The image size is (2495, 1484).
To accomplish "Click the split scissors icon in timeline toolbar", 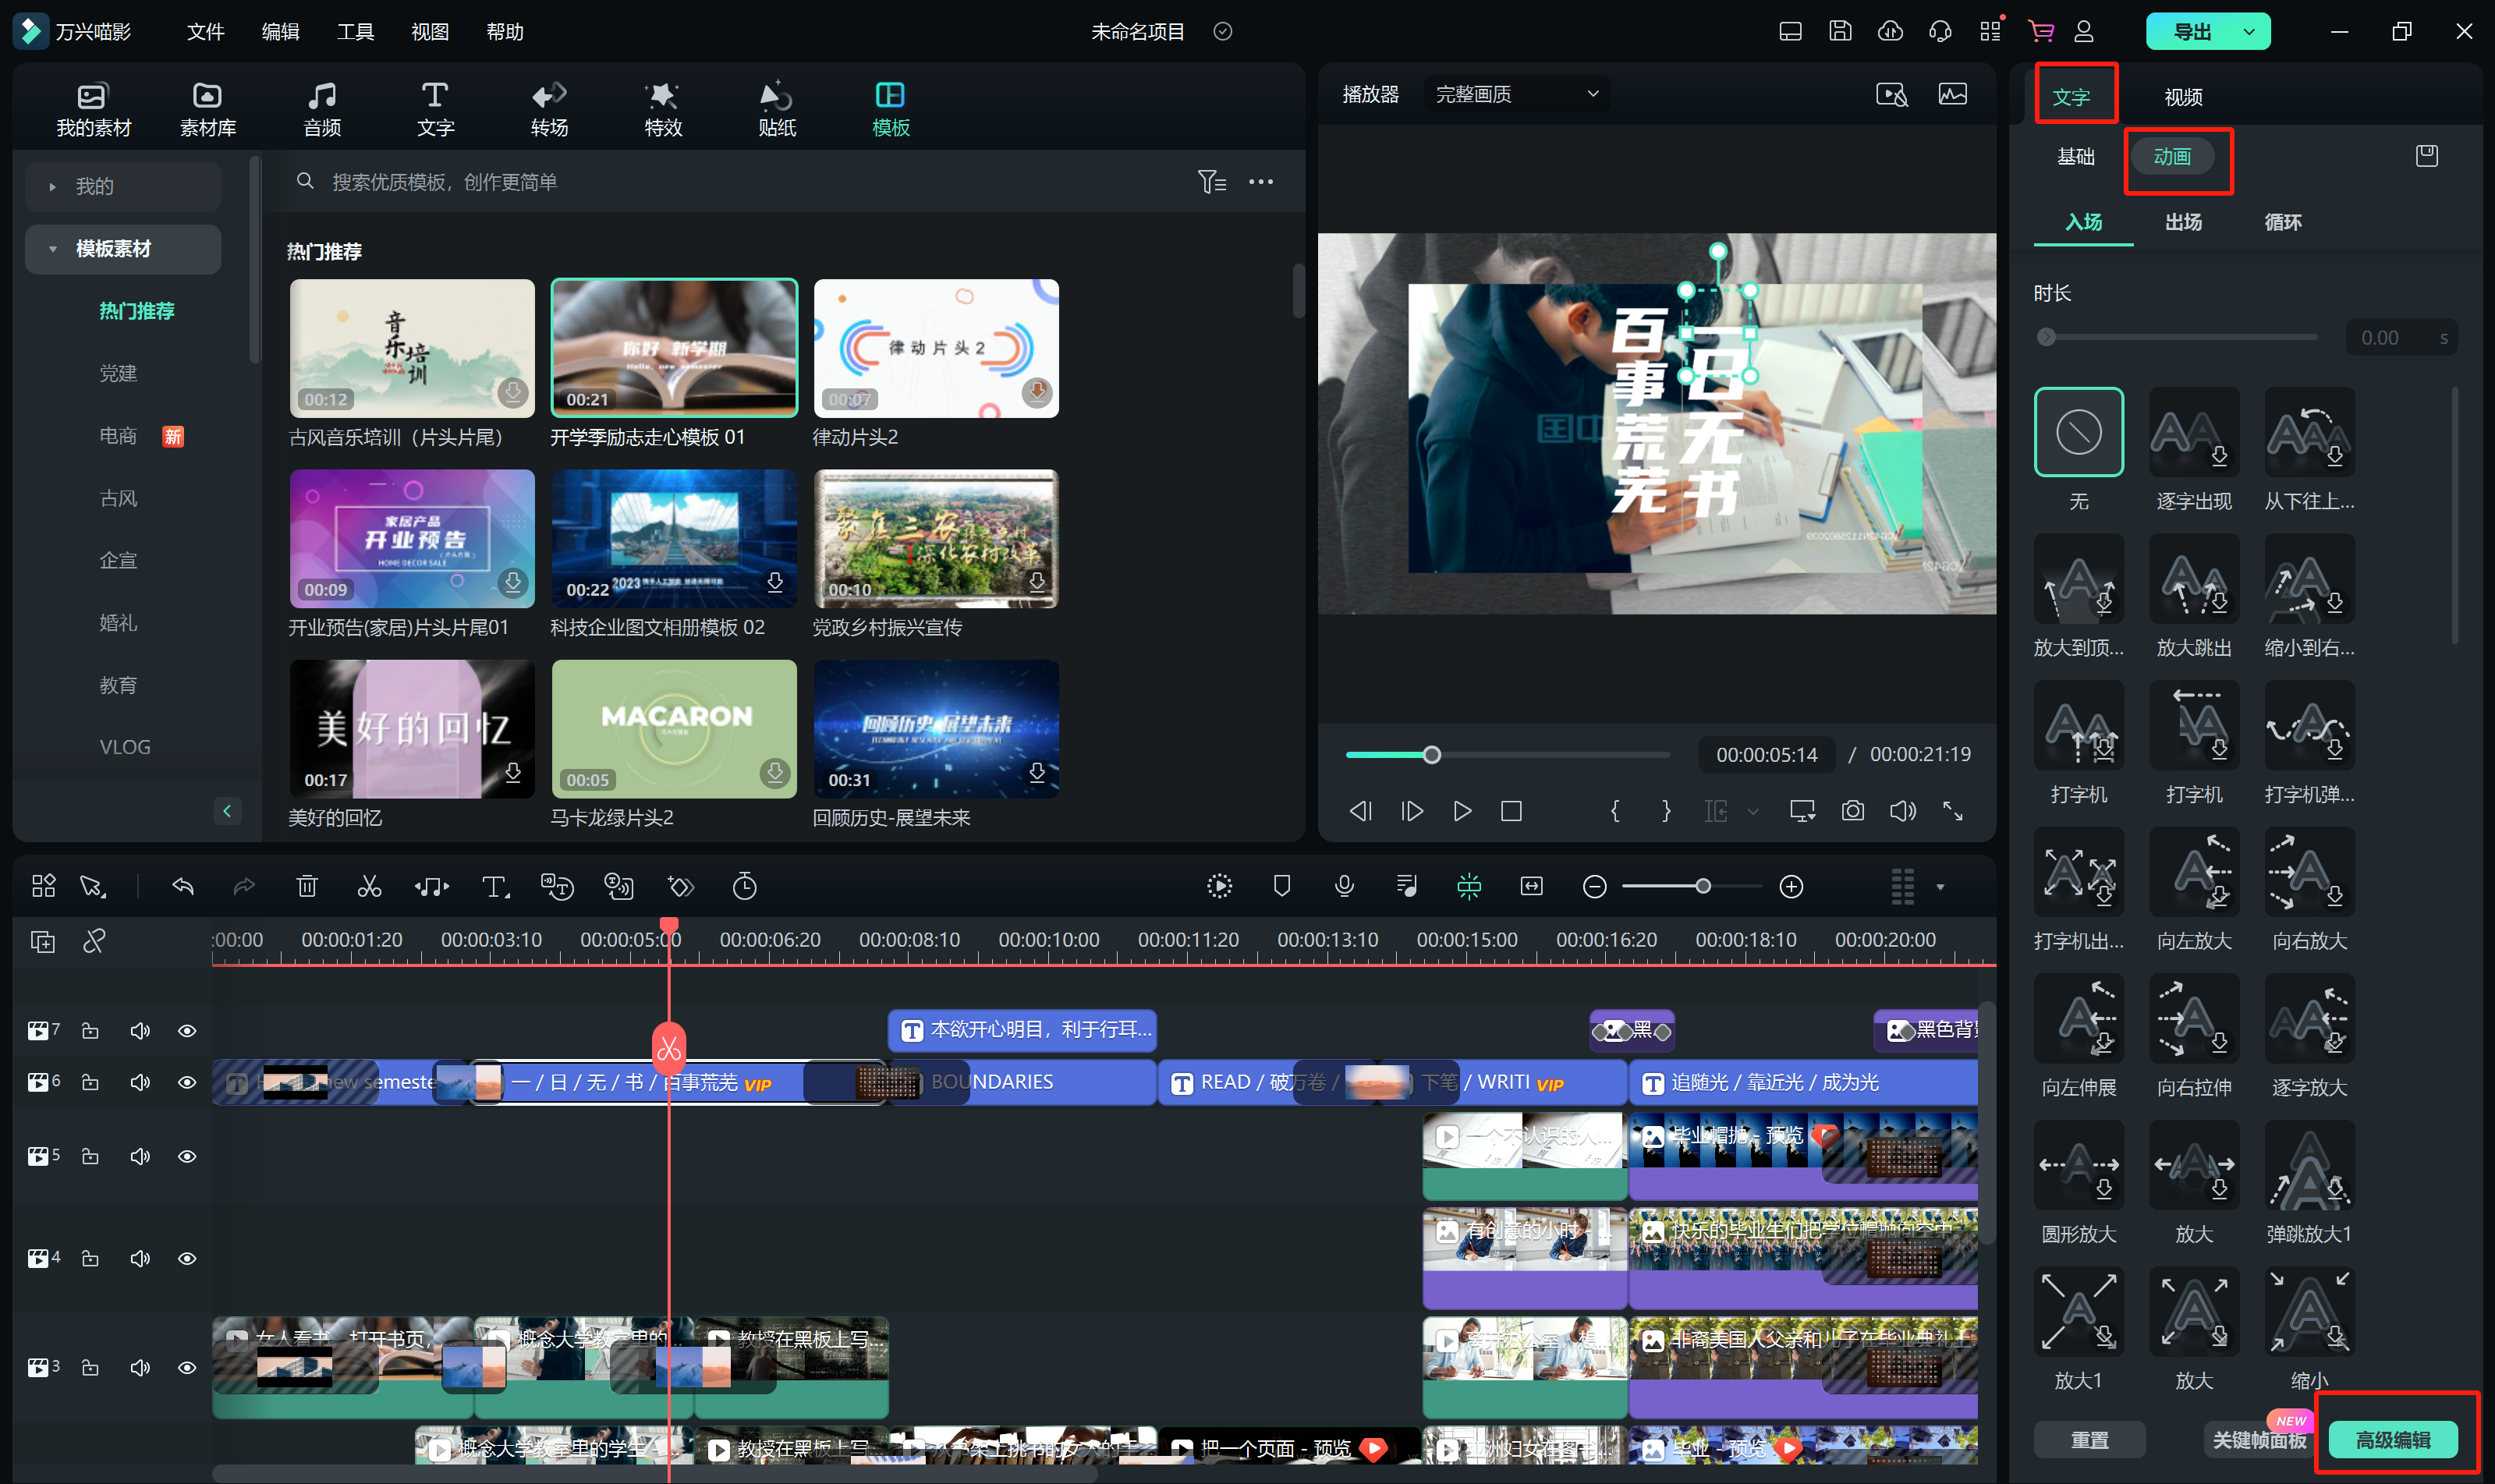I will coord(369,886).
